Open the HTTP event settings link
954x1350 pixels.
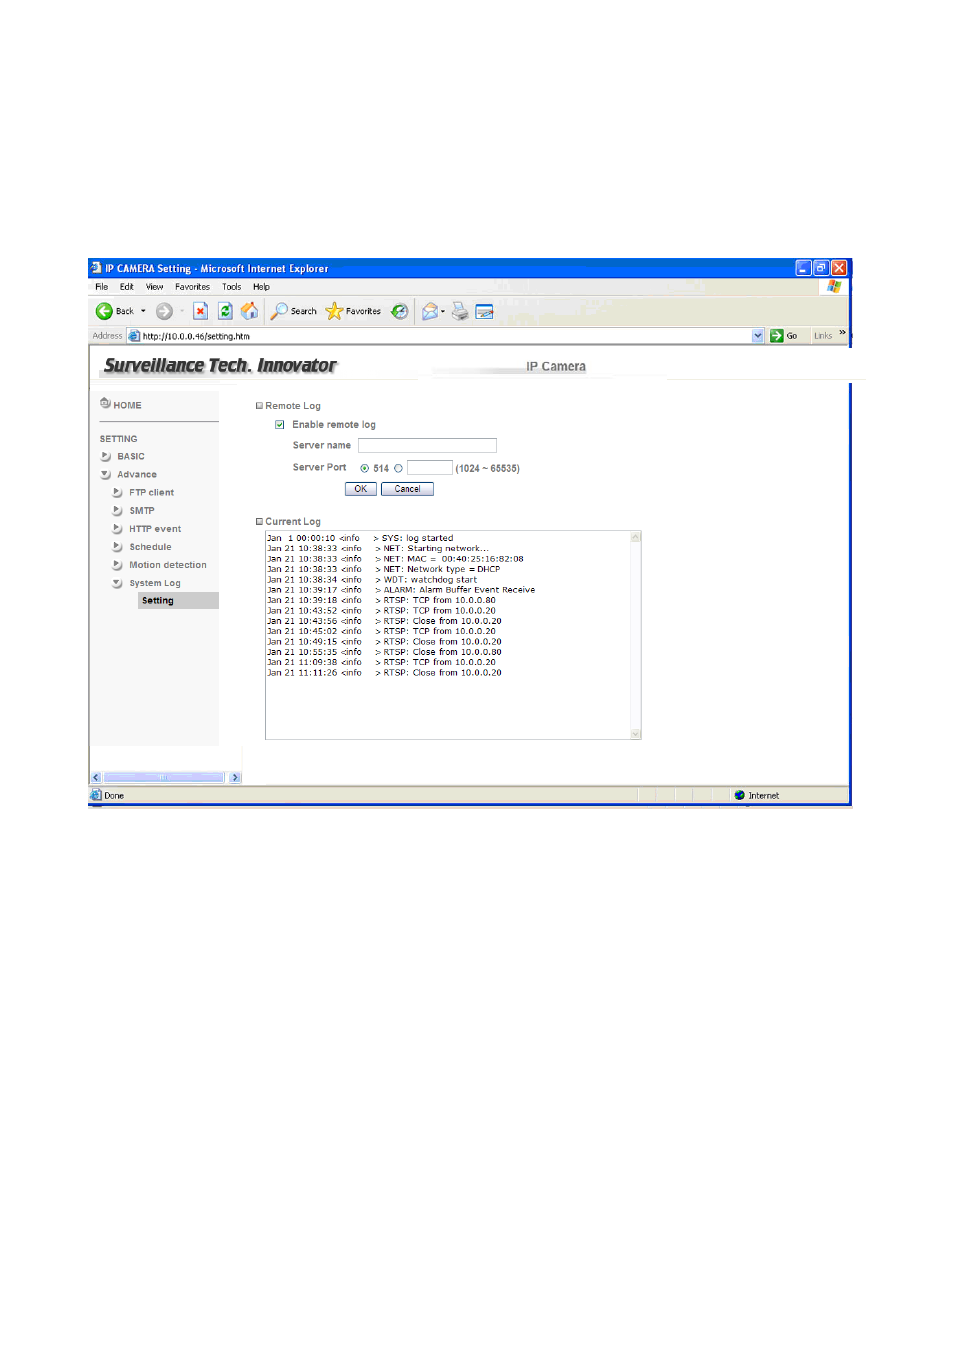click(155, 528)
